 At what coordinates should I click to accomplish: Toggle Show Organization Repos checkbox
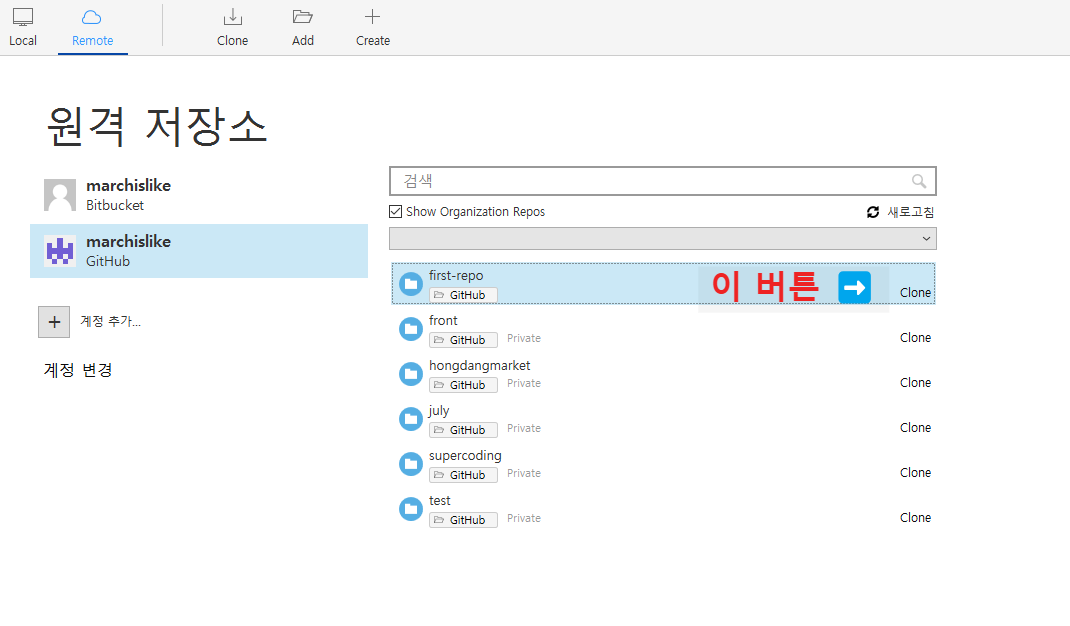coord(396,212)
